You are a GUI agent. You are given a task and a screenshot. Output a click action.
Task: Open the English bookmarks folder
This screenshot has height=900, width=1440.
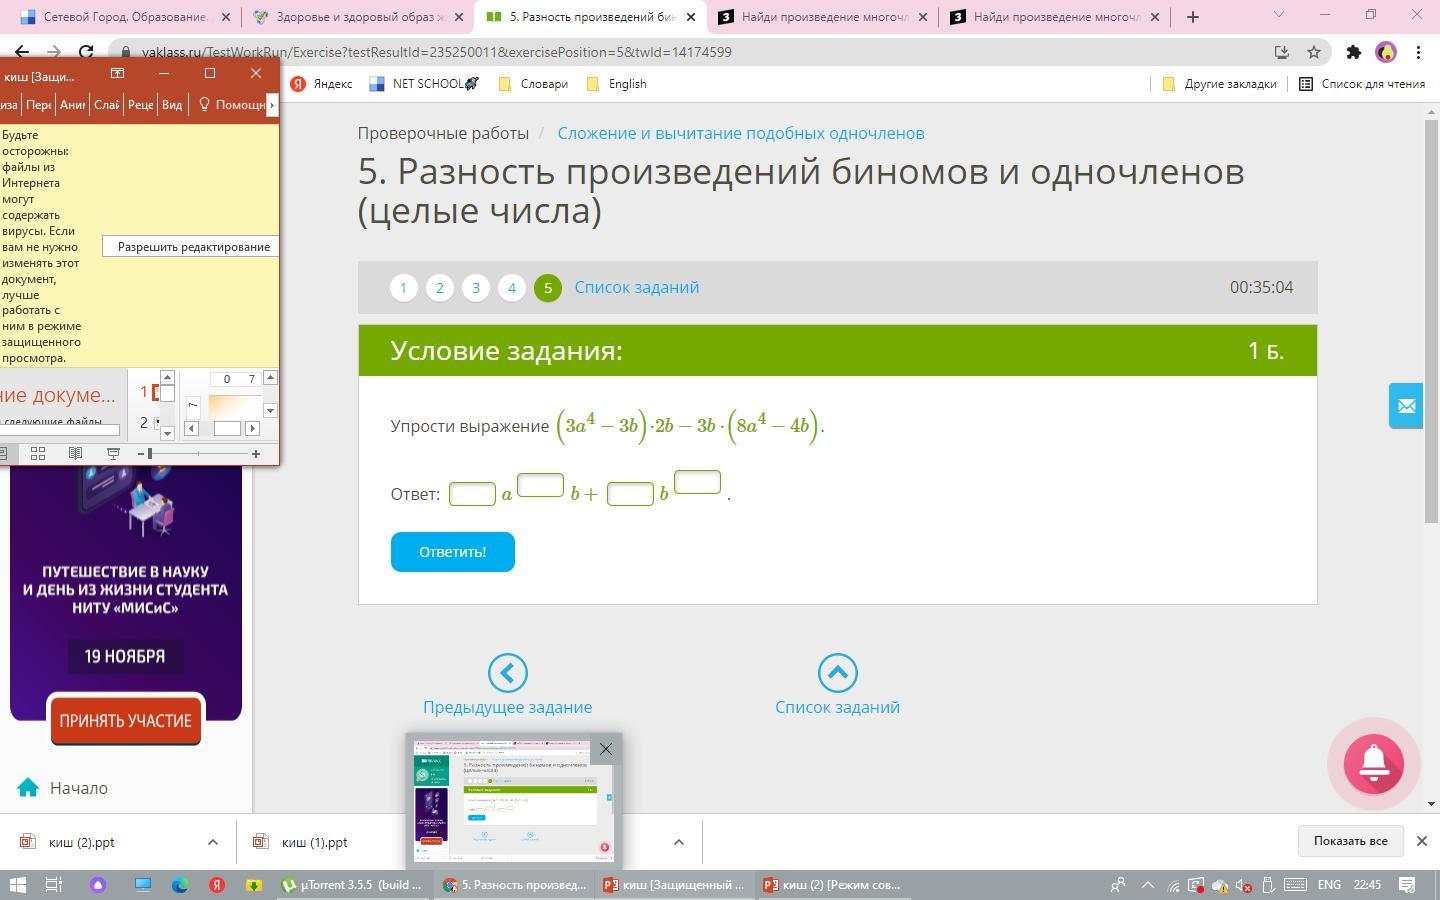pyautogui.click(x=616, y=84)
